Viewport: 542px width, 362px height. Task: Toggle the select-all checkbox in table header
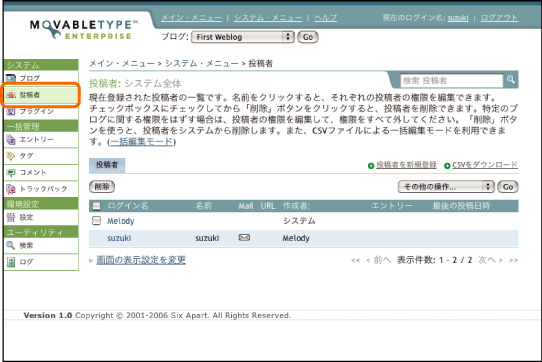tap(96, 206)
